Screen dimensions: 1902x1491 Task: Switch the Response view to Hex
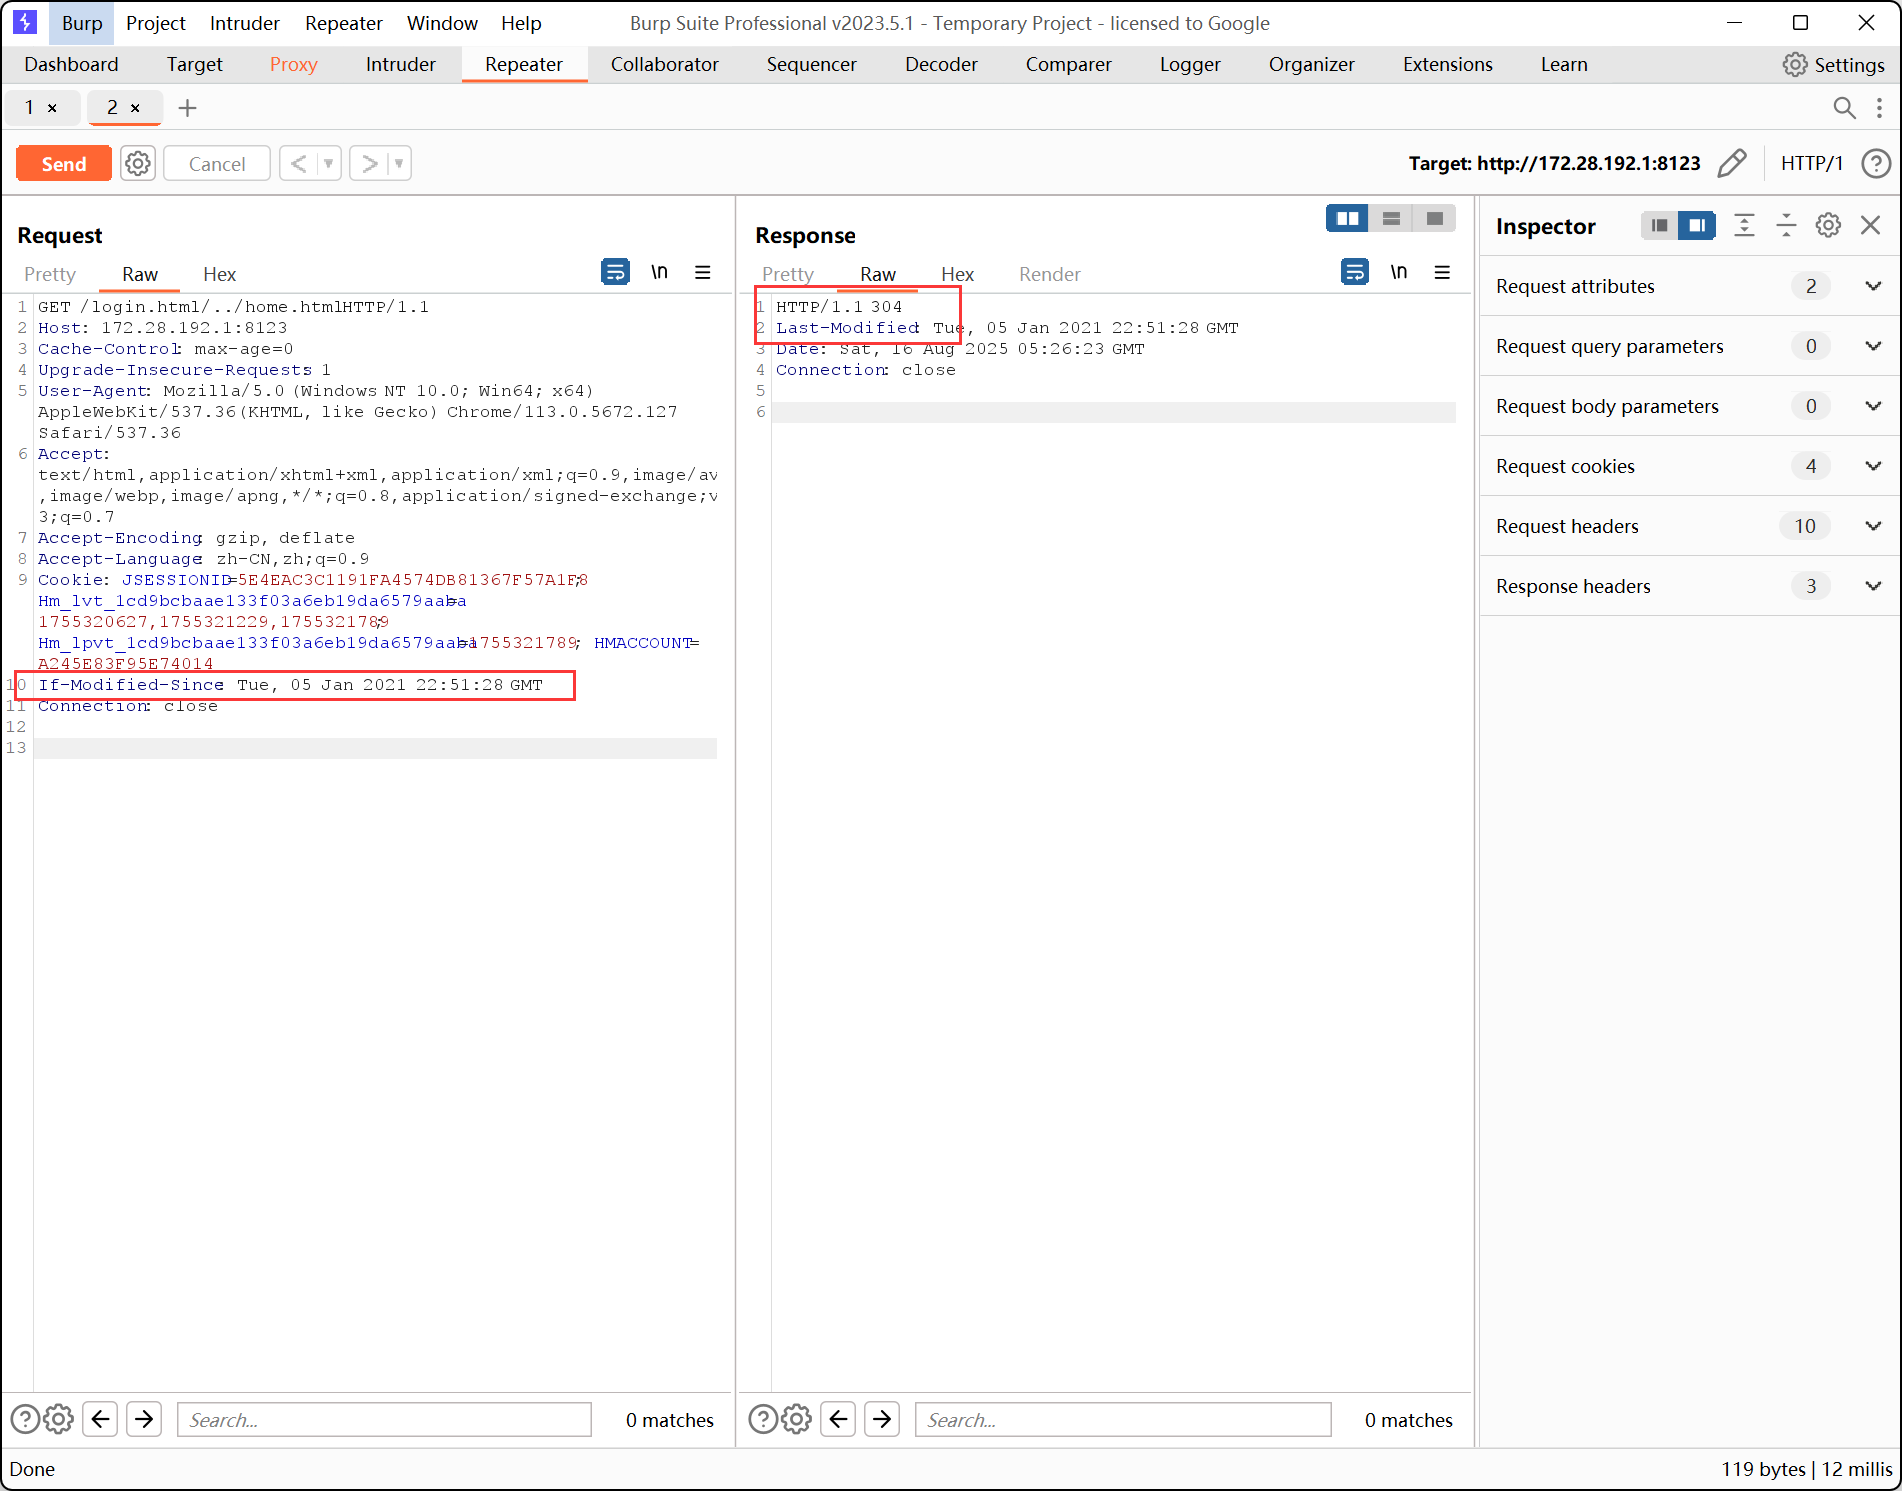point(957,274)
